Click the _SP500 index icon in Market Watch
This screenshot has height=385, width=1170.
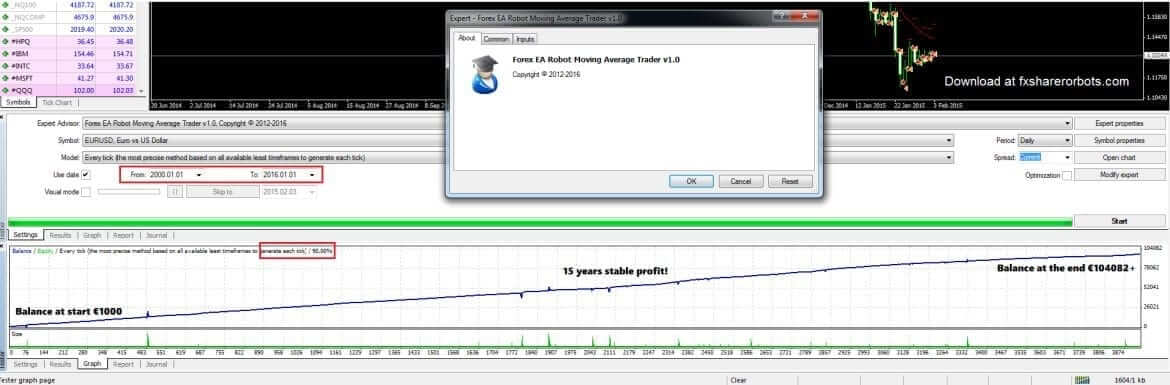pyautogui.click(x=5, y=30)
